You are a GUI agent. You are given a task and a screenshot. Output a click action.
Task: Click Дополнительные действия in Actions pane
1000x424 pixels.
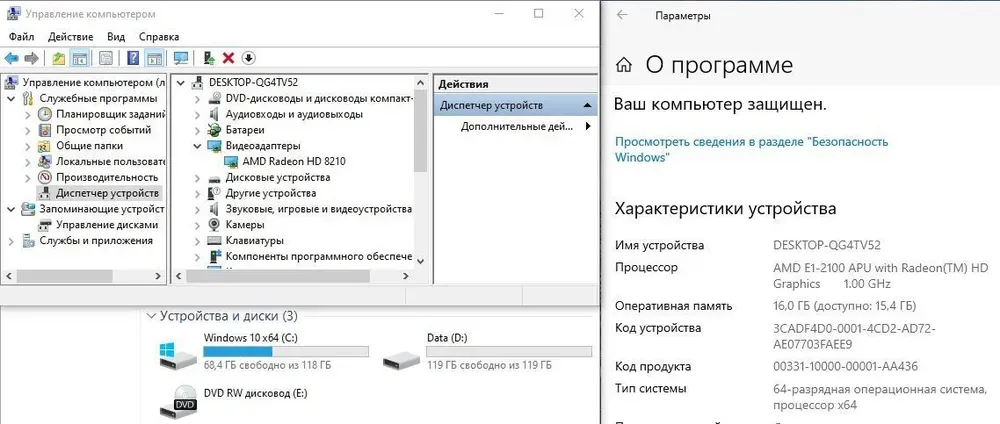tap(516, 127)
